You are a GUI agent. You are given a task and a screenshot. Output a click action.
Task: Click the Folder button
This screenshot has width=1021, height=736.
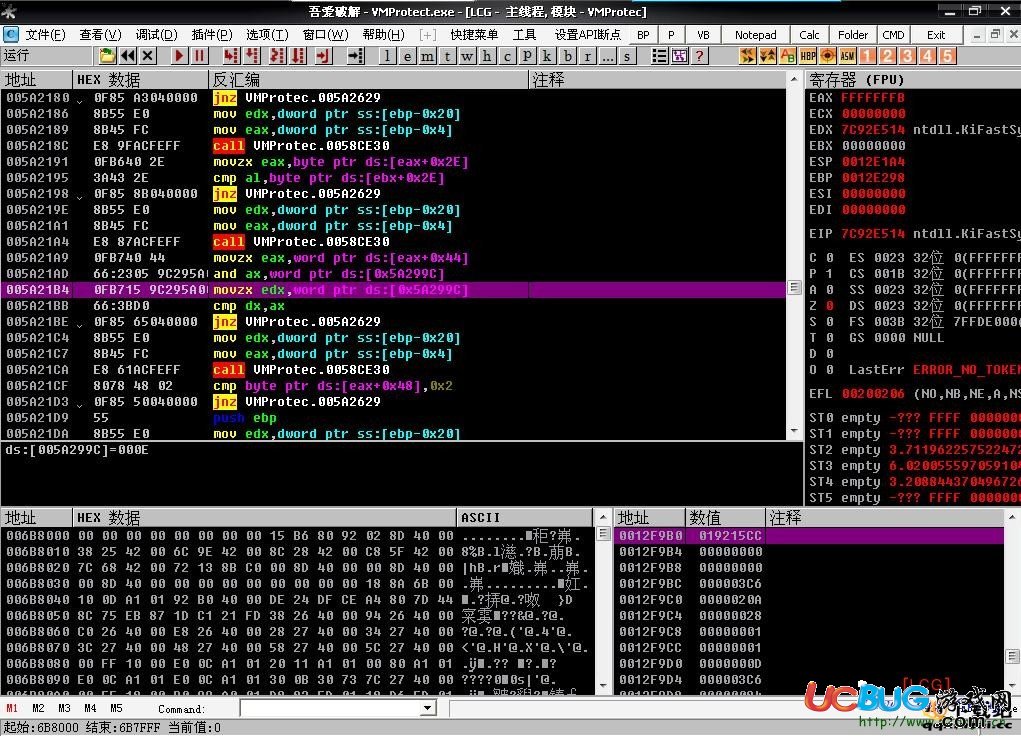click(852, 35)
